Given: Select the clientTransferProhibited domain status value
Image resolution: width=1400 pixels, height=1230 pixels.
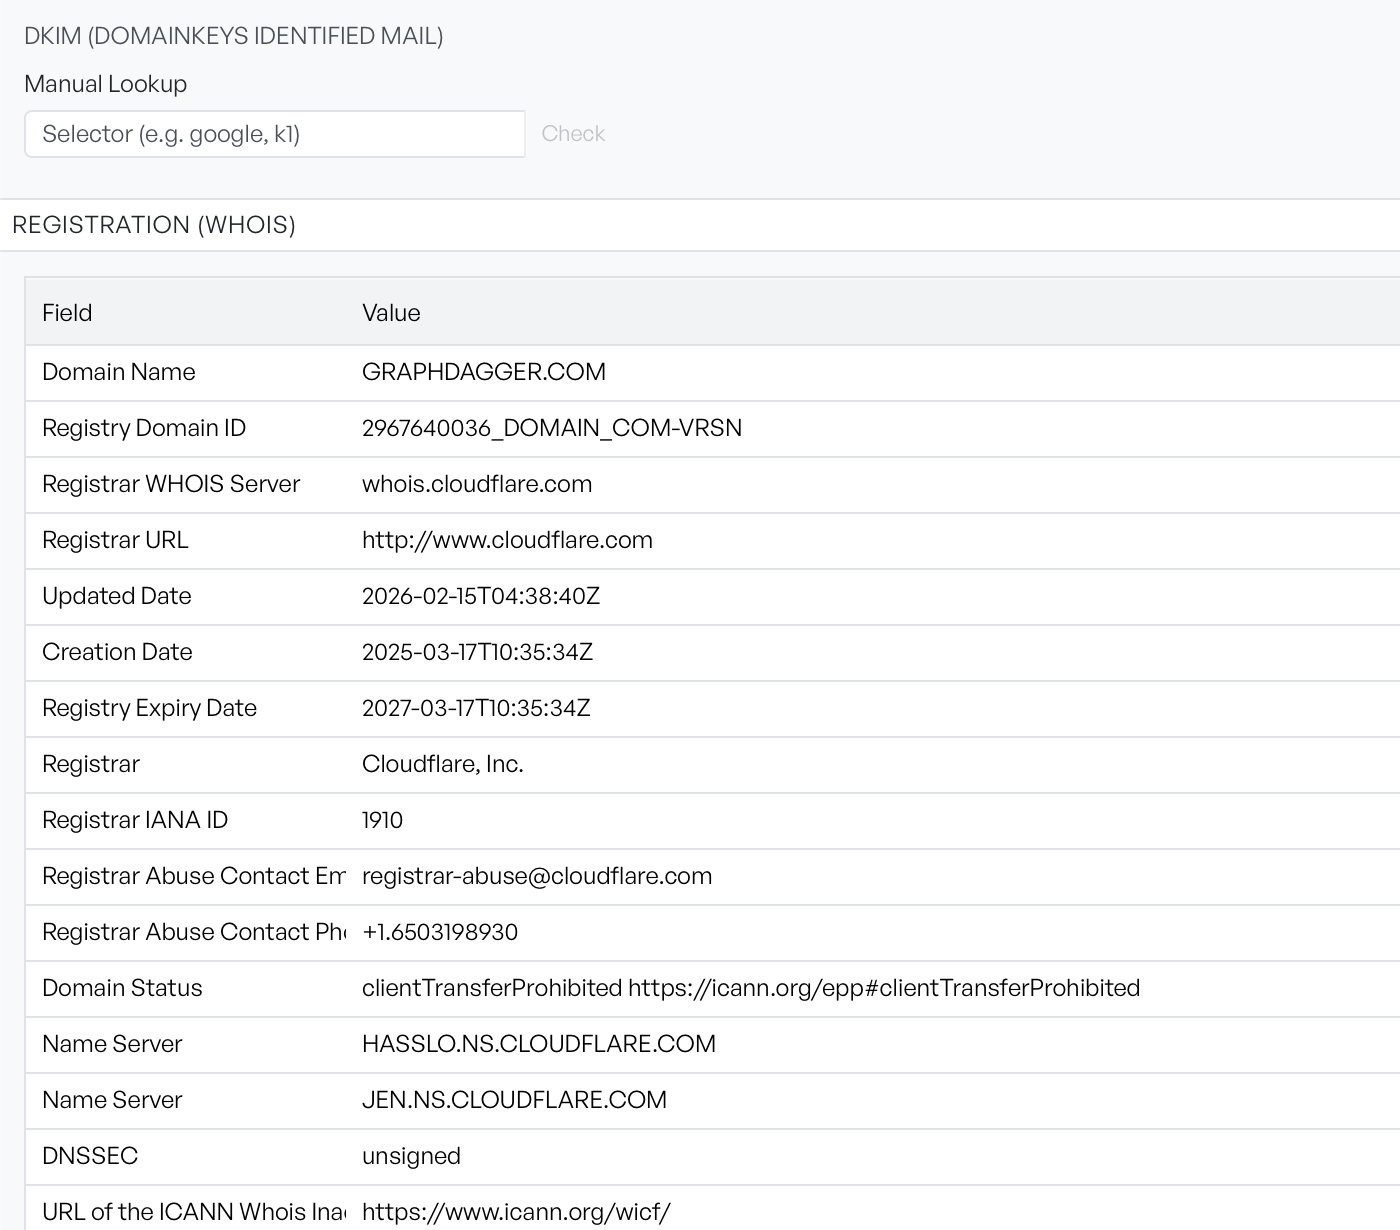Looking at the screenshot, I should [x=751, y=988].
